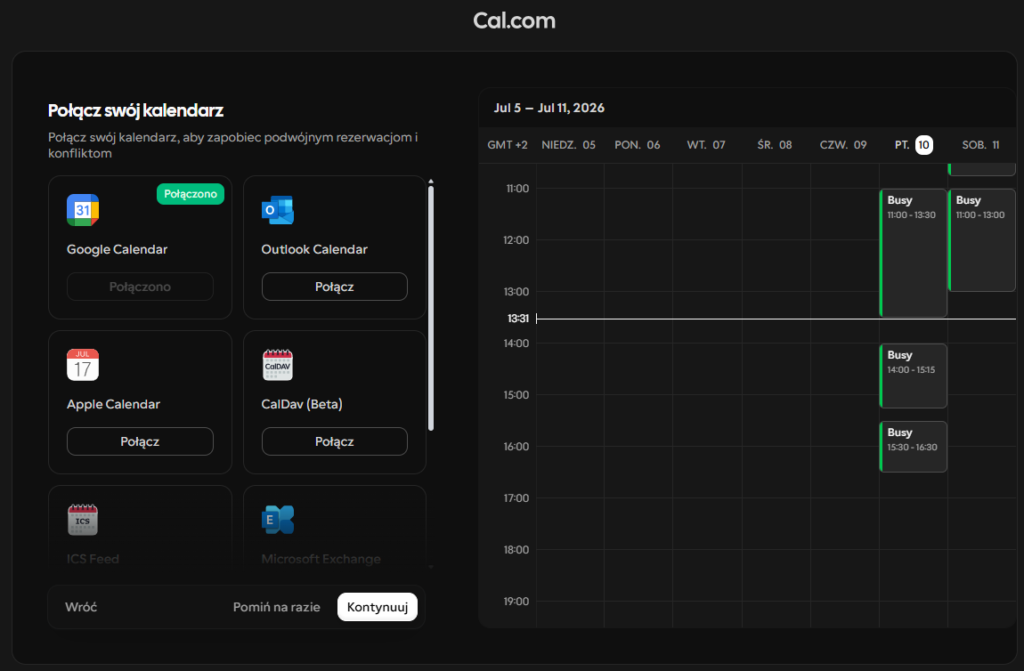Screen dimensions: 1024x671
Task: Click the Microsoft Exchange icon
Action: pyautogui.click(x=278, y=519)
